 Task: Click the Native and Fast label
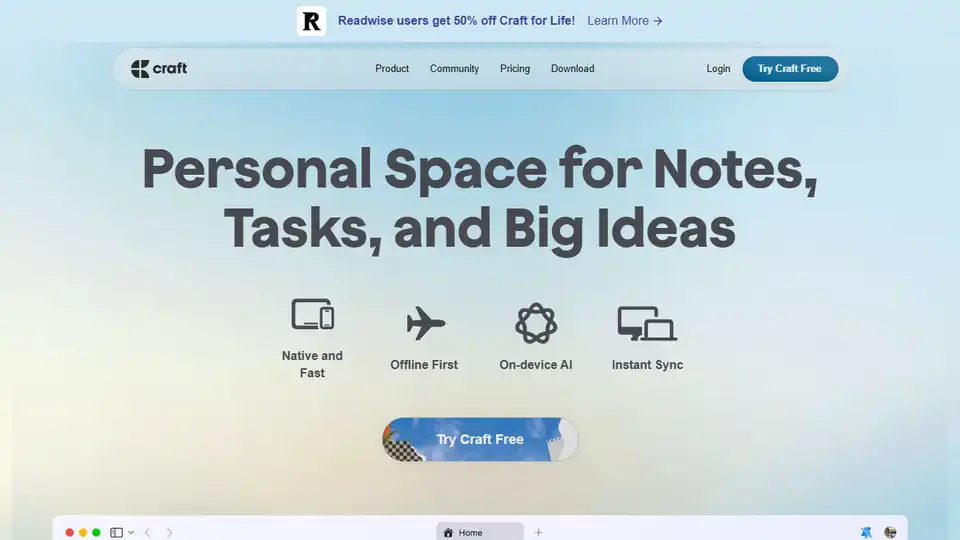[x=312, y=364]
